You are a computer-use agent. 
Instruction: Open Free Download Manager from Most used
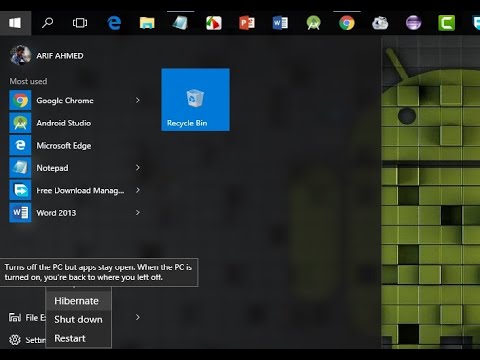(75, 190)
